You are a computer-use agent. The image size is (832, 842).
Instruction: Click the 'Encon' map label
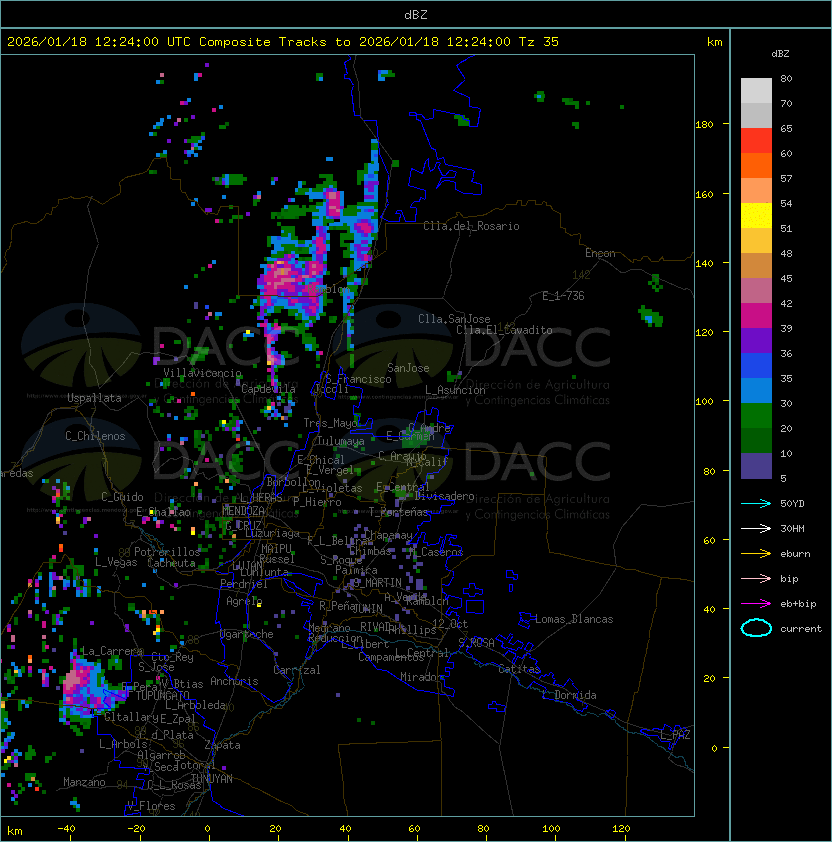click(600, 253)
